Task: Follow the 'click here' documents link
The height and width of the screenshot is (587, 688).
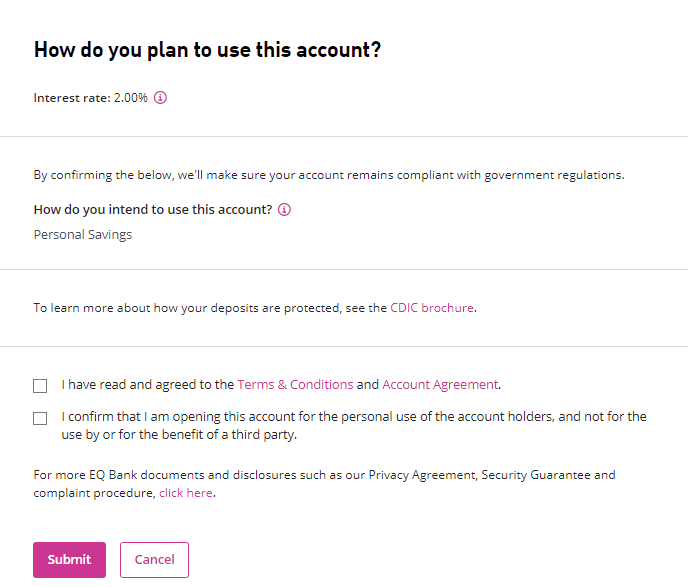Action: (x=185, y=493)
